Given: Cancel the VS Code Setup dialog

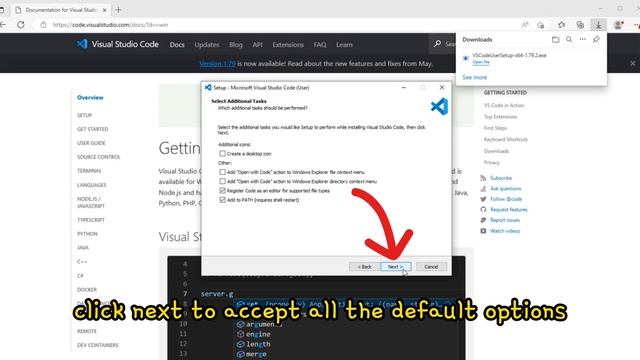Looking at the screenshot, I should pyautogui.click(x=431, y=267).
